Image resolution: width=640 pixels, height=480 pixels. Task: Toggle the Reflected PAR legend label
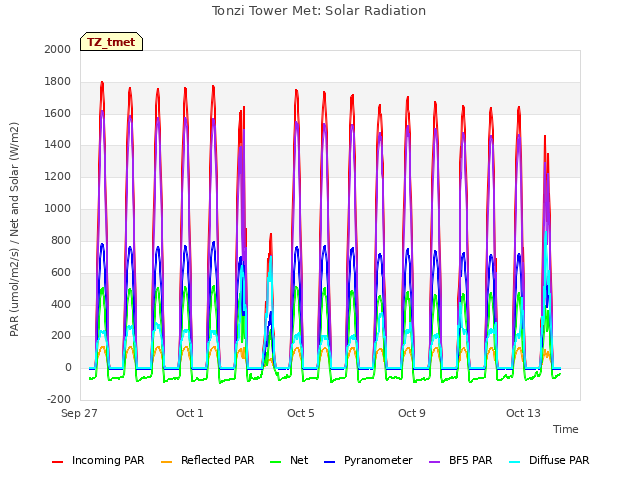(218, 460)
